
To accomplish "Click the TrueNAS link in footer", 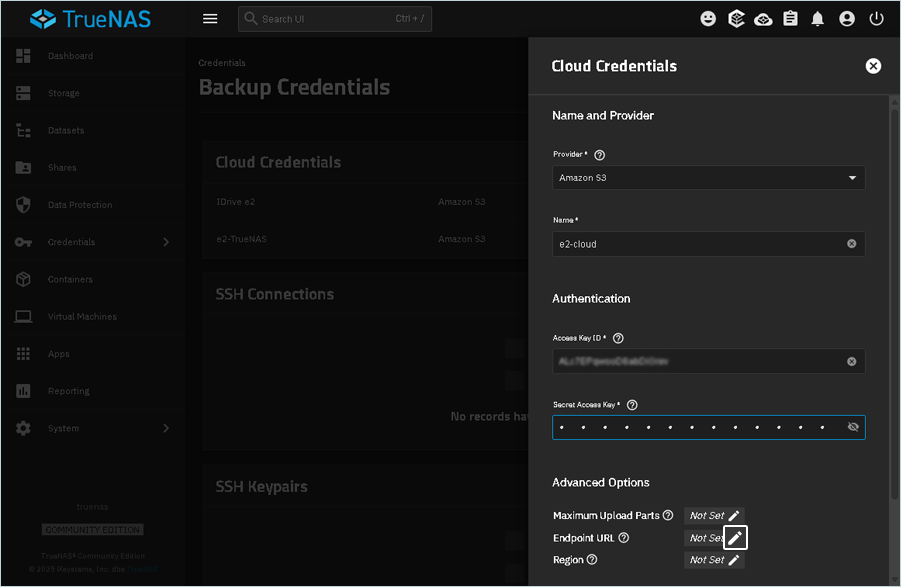I will point(142,569).
